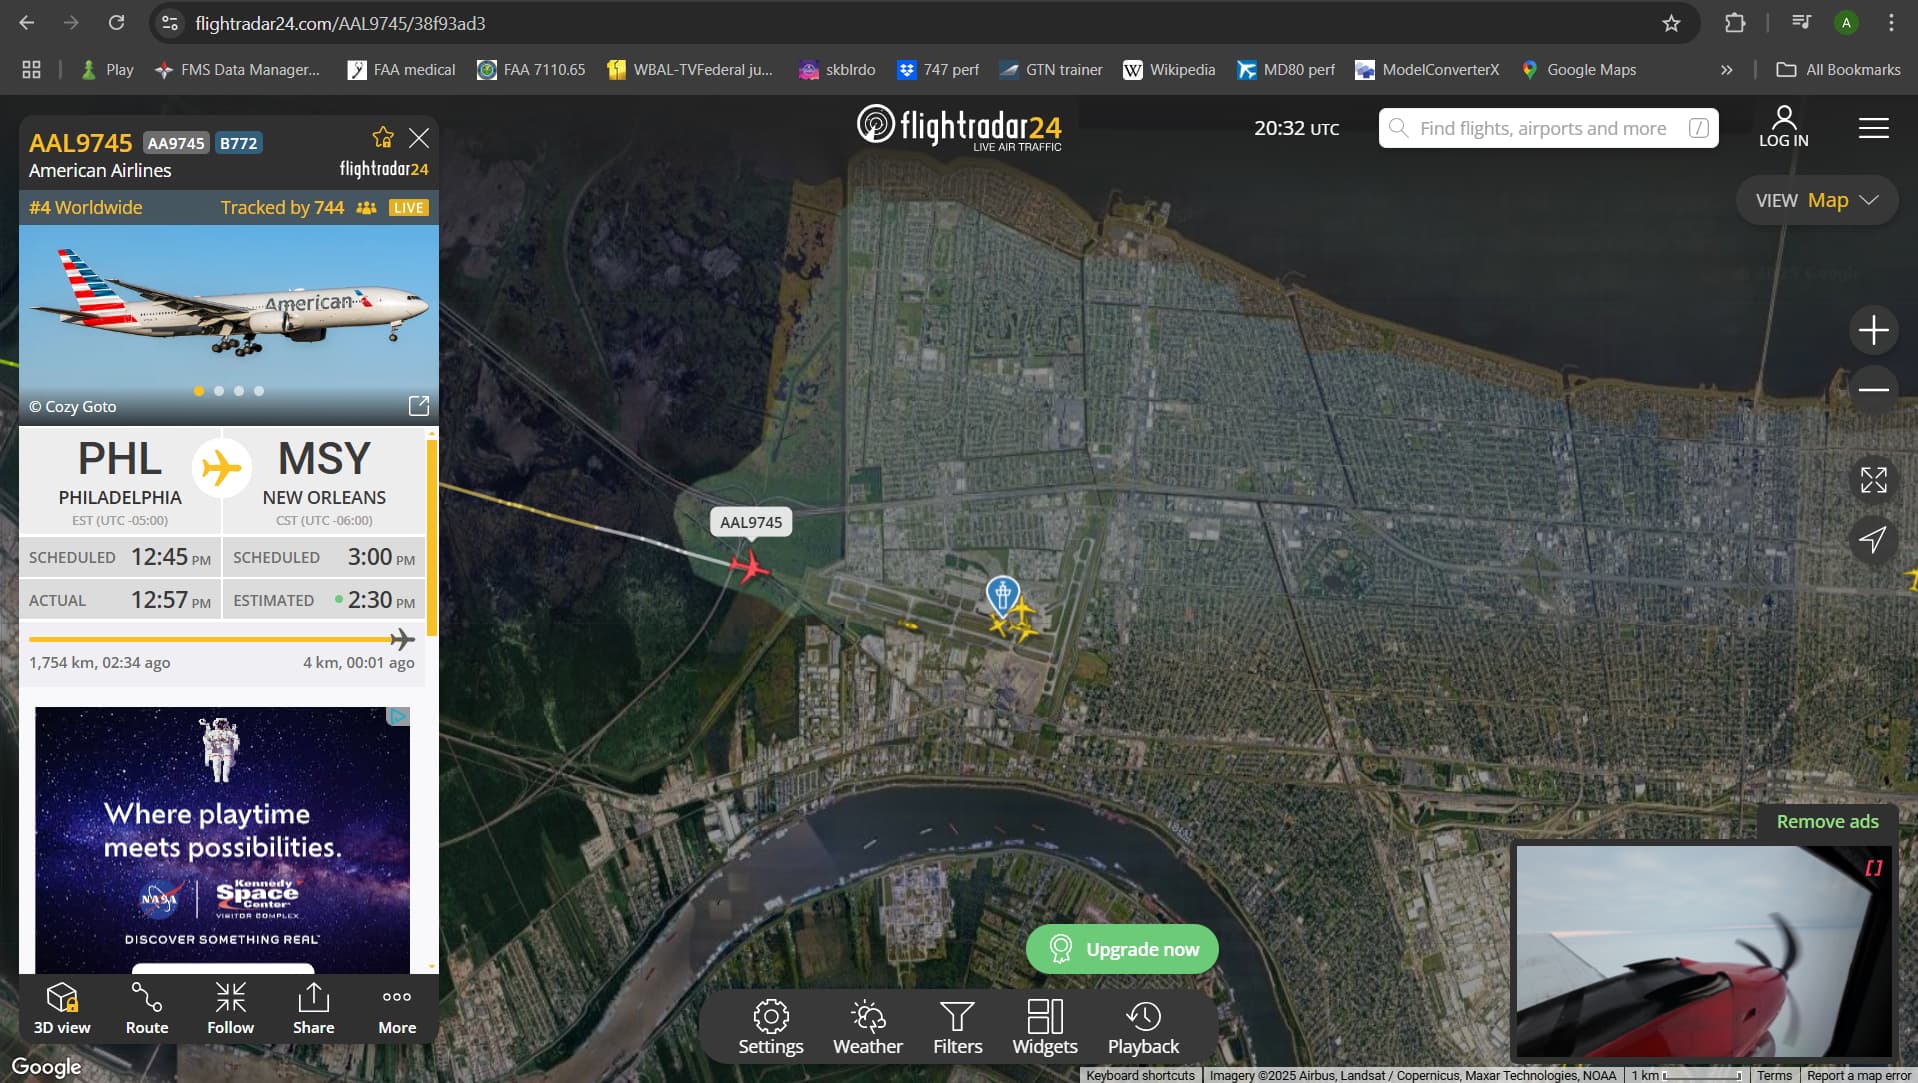The height and width of the screenshot is (1083, 1918).
Task: Click the red AAL9745 aircraft on the map
Action: pos(749,568)
